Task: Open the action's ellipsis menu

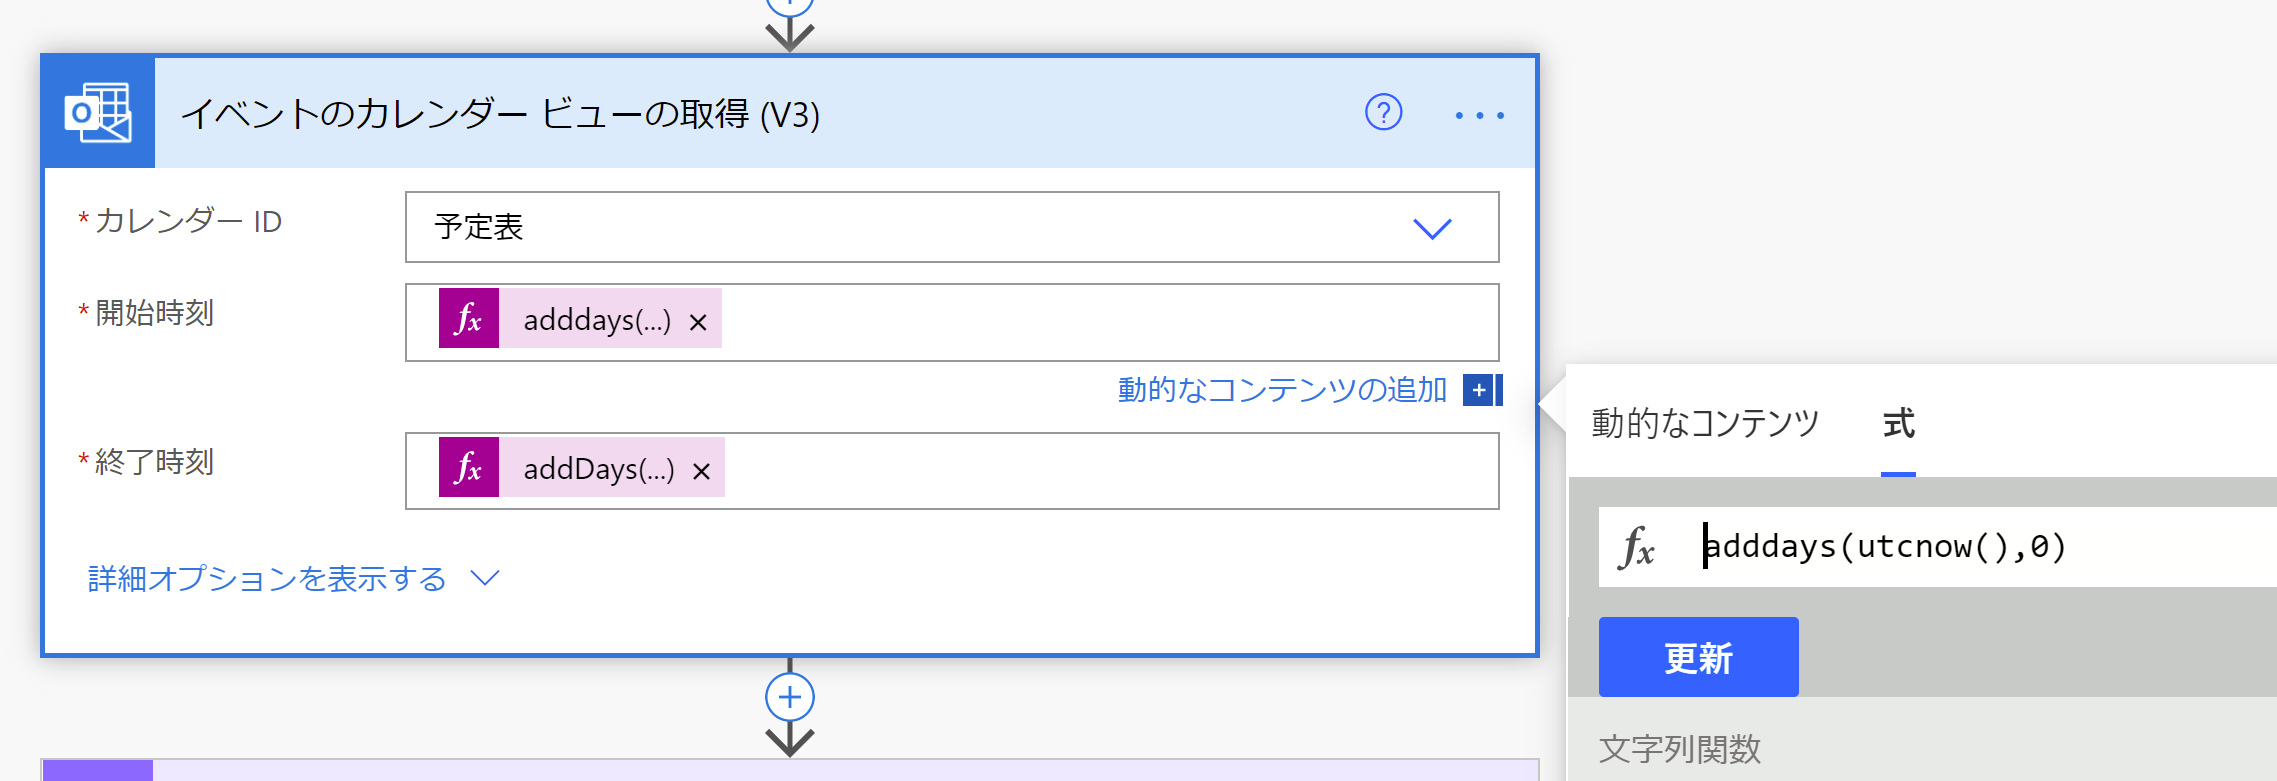Action: (x=1480, y=114)
